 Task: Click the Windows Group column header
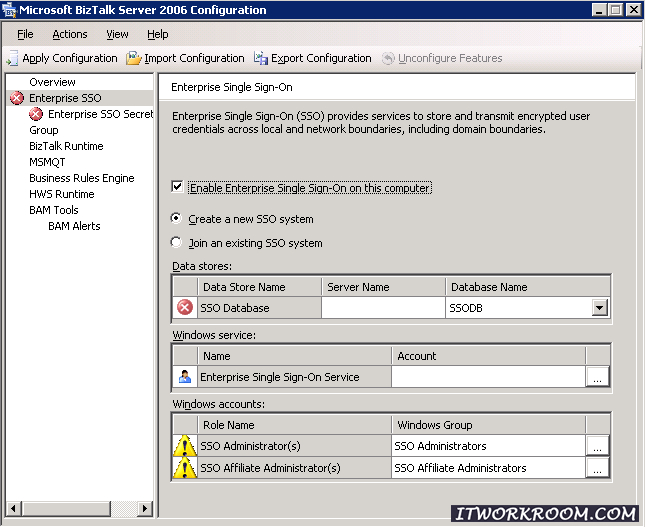[488, 425]
